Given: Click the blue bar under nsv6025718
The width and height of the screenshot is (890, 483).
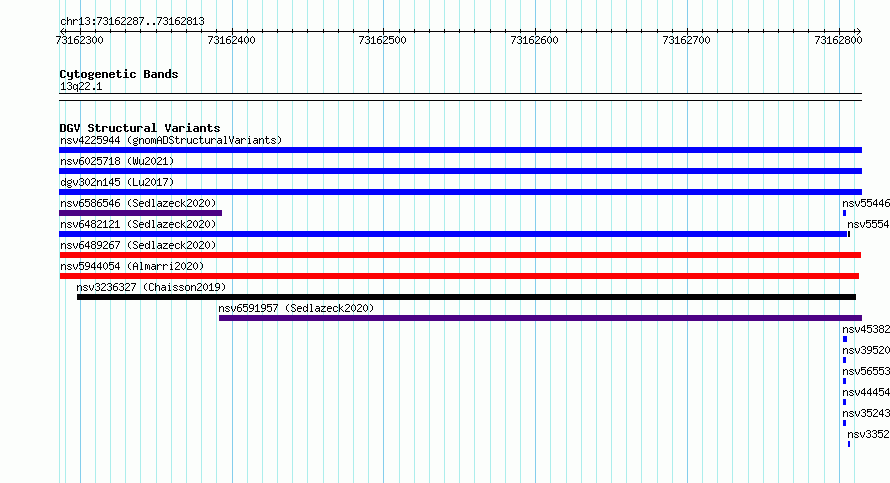Looking at the screenshot, I should coord(460,171).
